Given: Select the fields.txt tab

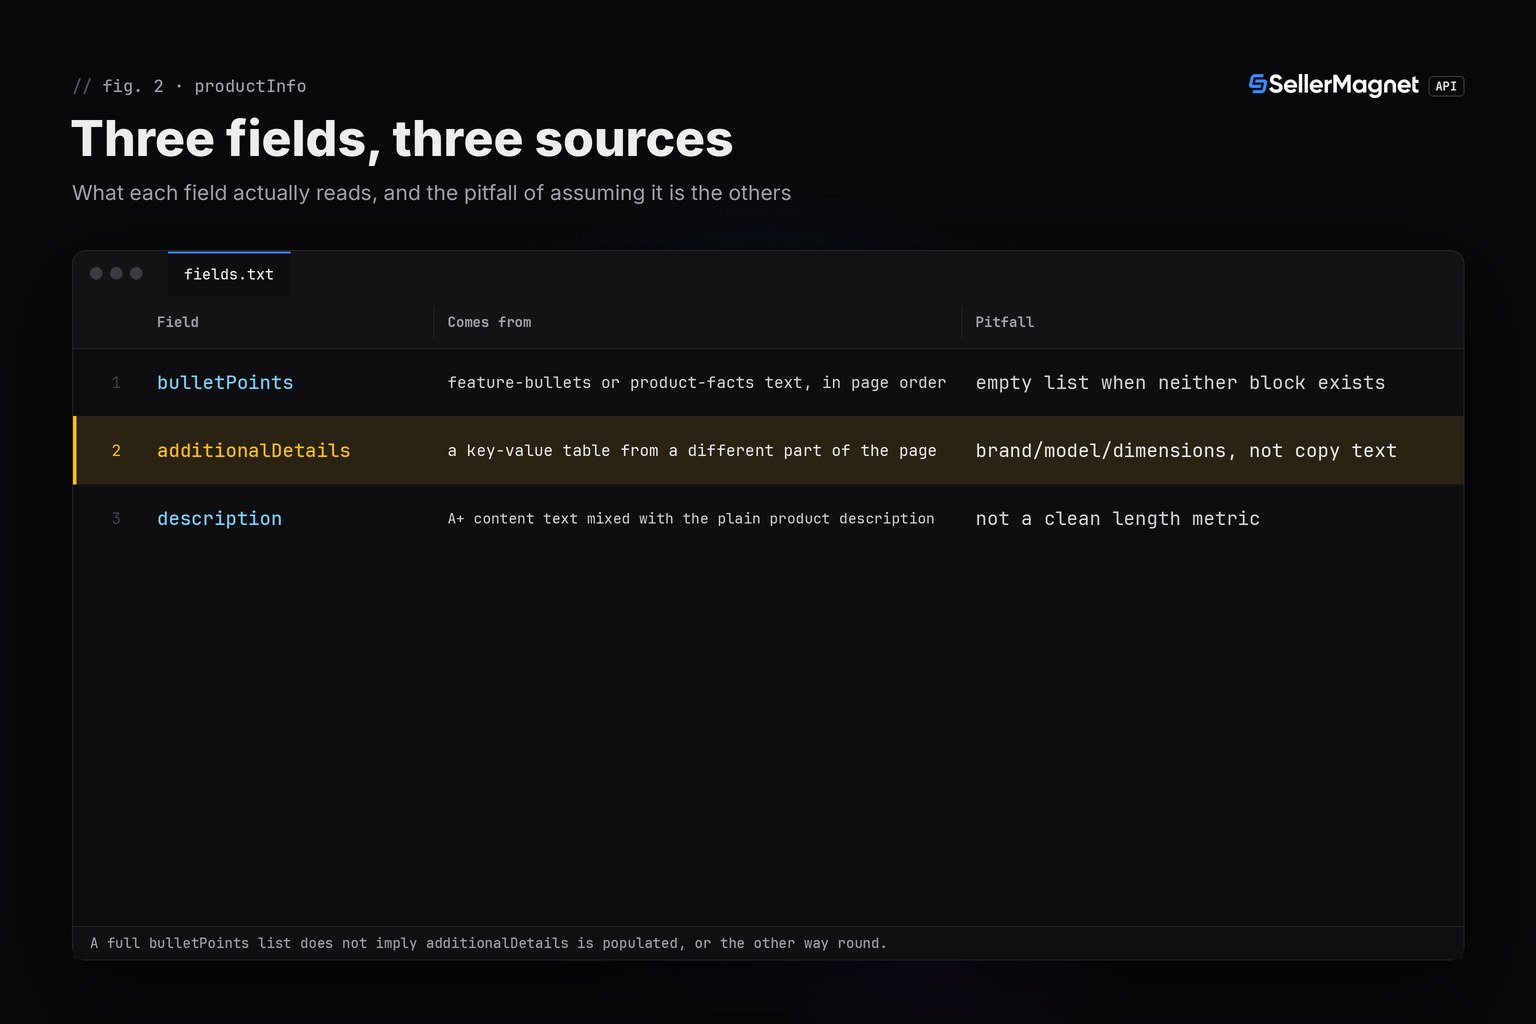Looking at the screenshot, I should click(229, 274).
